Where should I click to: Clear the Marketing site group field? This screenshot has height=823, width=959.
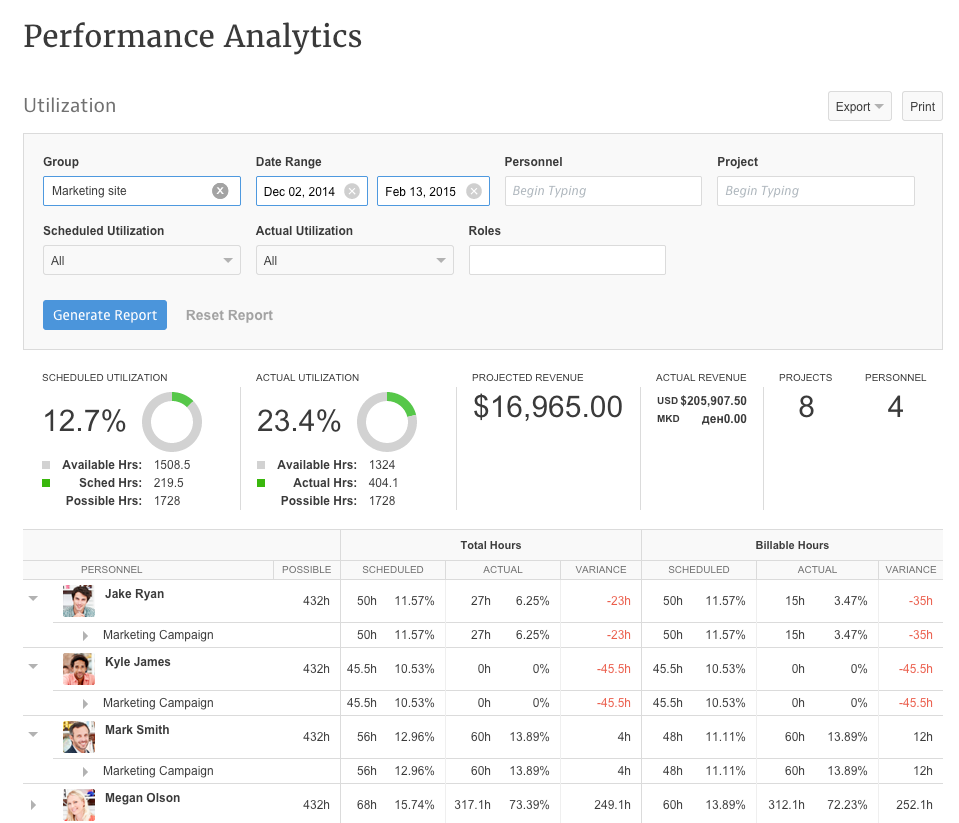[220, 191]
